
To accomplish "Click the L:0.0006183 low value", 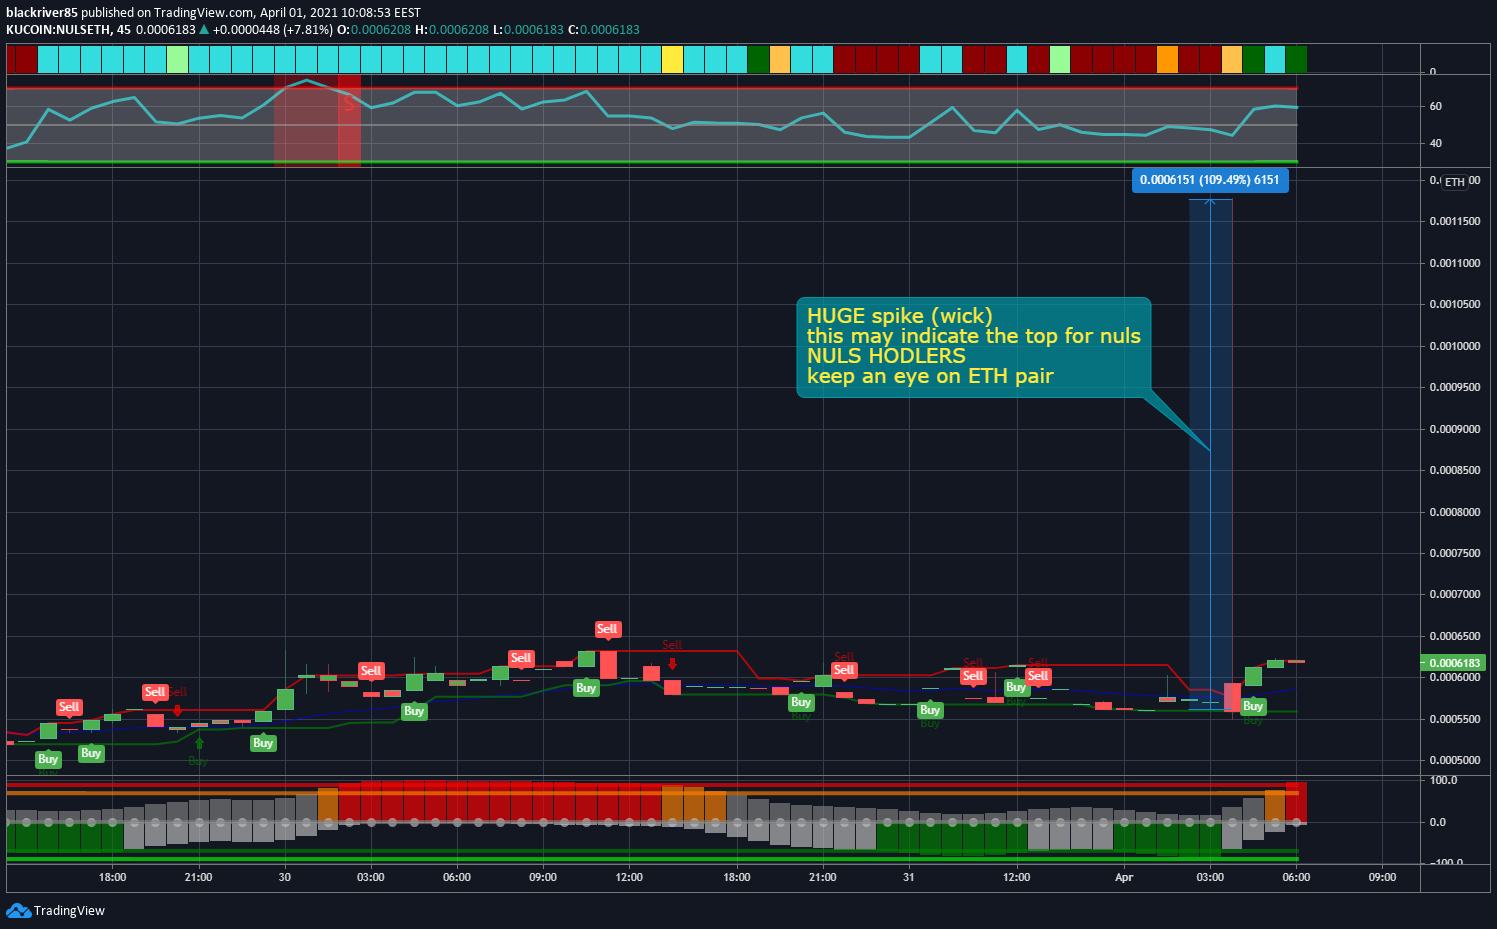I will pyautogui.click(x=528, y=29).
